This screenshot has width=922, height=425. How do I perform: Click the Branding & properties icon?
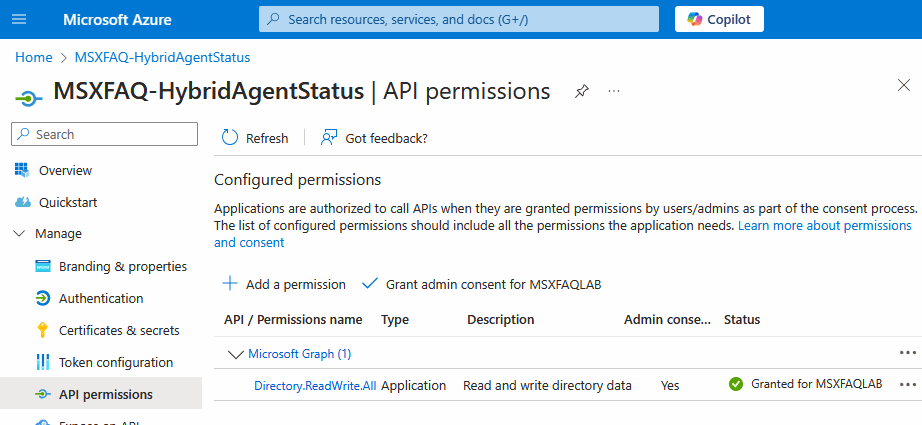[43, 266]
